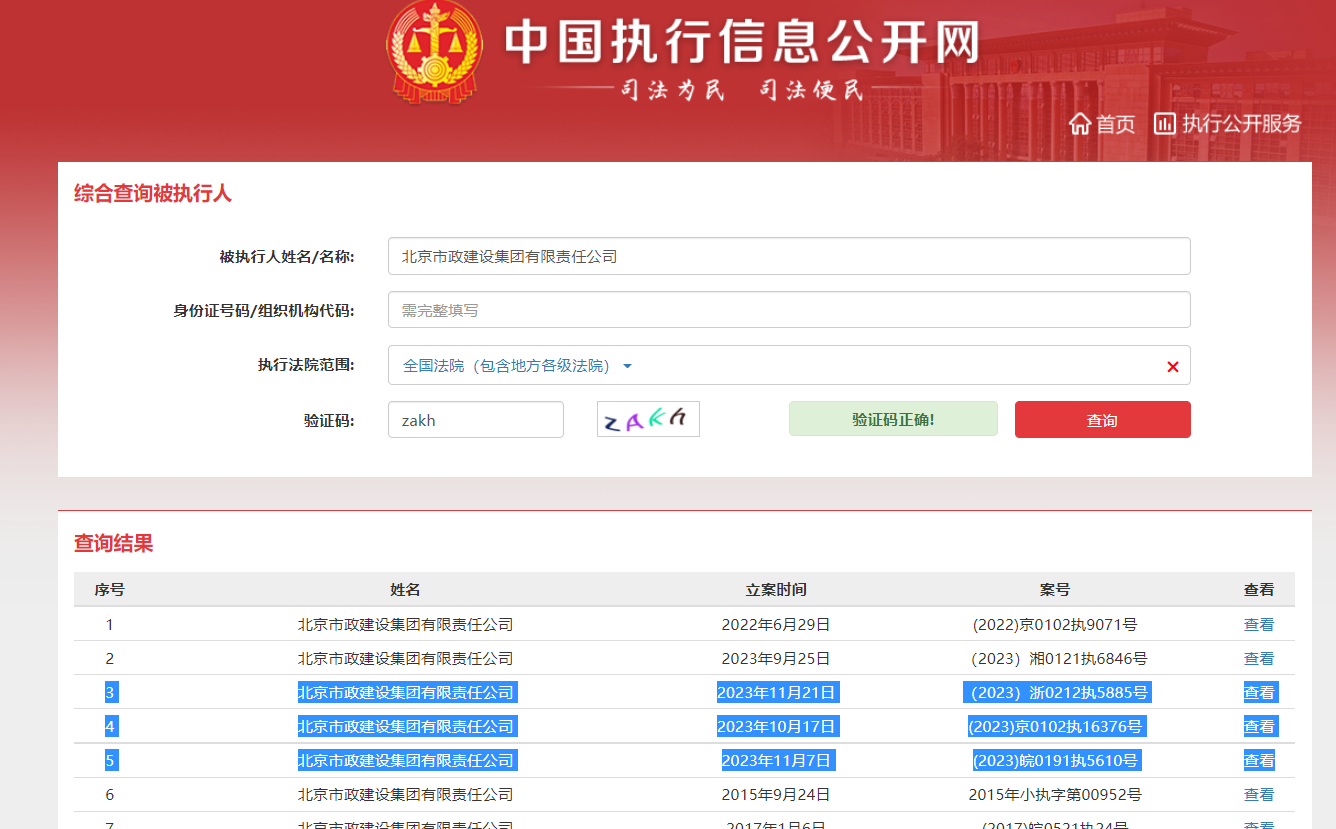This screenshot has width=1336, height=829.
Task: Click the 被执行人姓名/名称 input field
Action: (788, 256)
